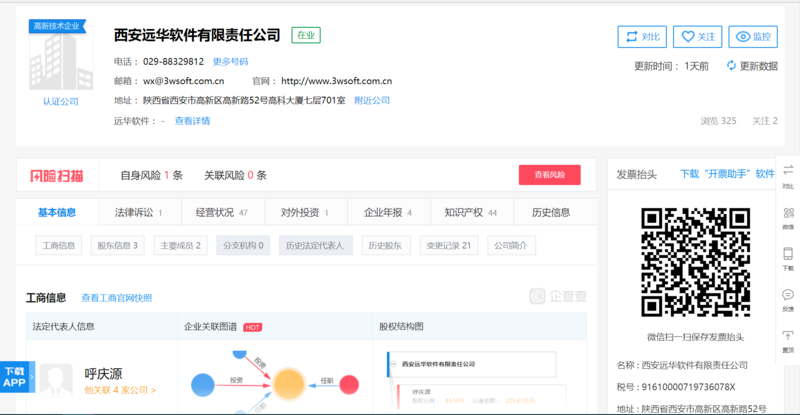Click the 历史法定代表人 sub-tab
800x415 pixels.
click(x=315, y=246)
